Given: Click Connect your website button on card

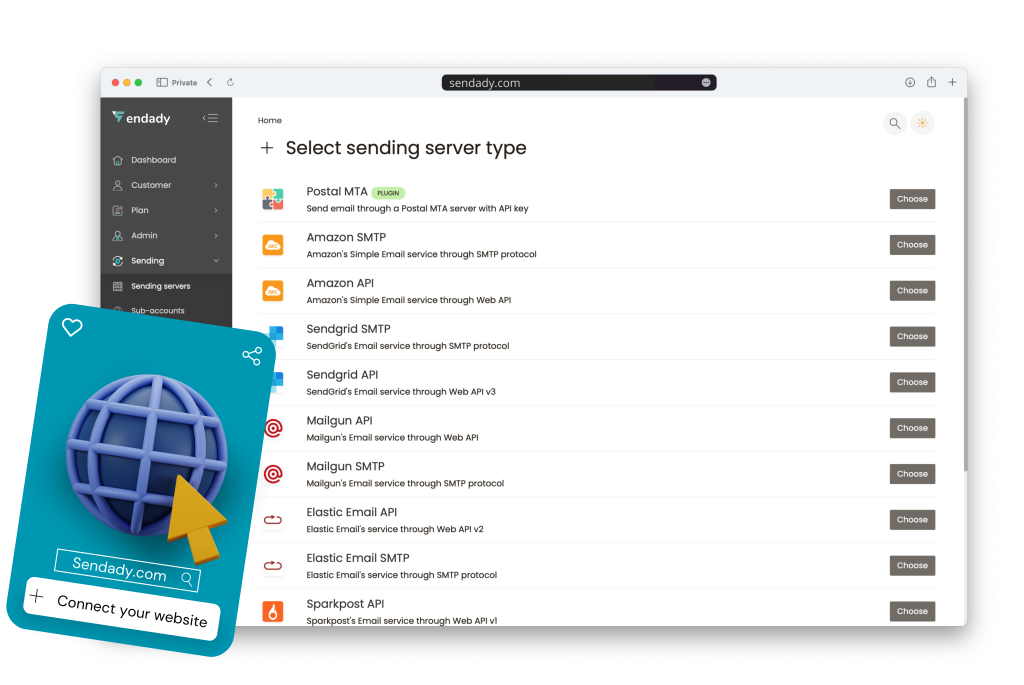Looking at the screenshot, I should coord(122,608).
